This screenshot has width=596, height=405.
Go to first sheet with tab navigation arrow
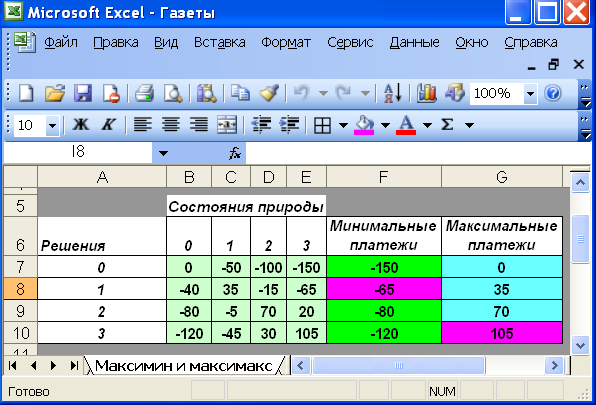pos(13,366)
